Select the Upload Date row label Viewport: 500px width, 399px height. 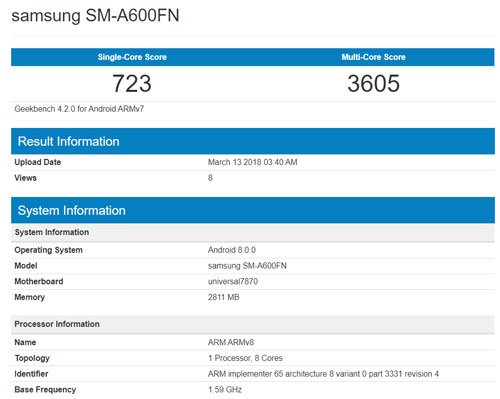[38, 162]
